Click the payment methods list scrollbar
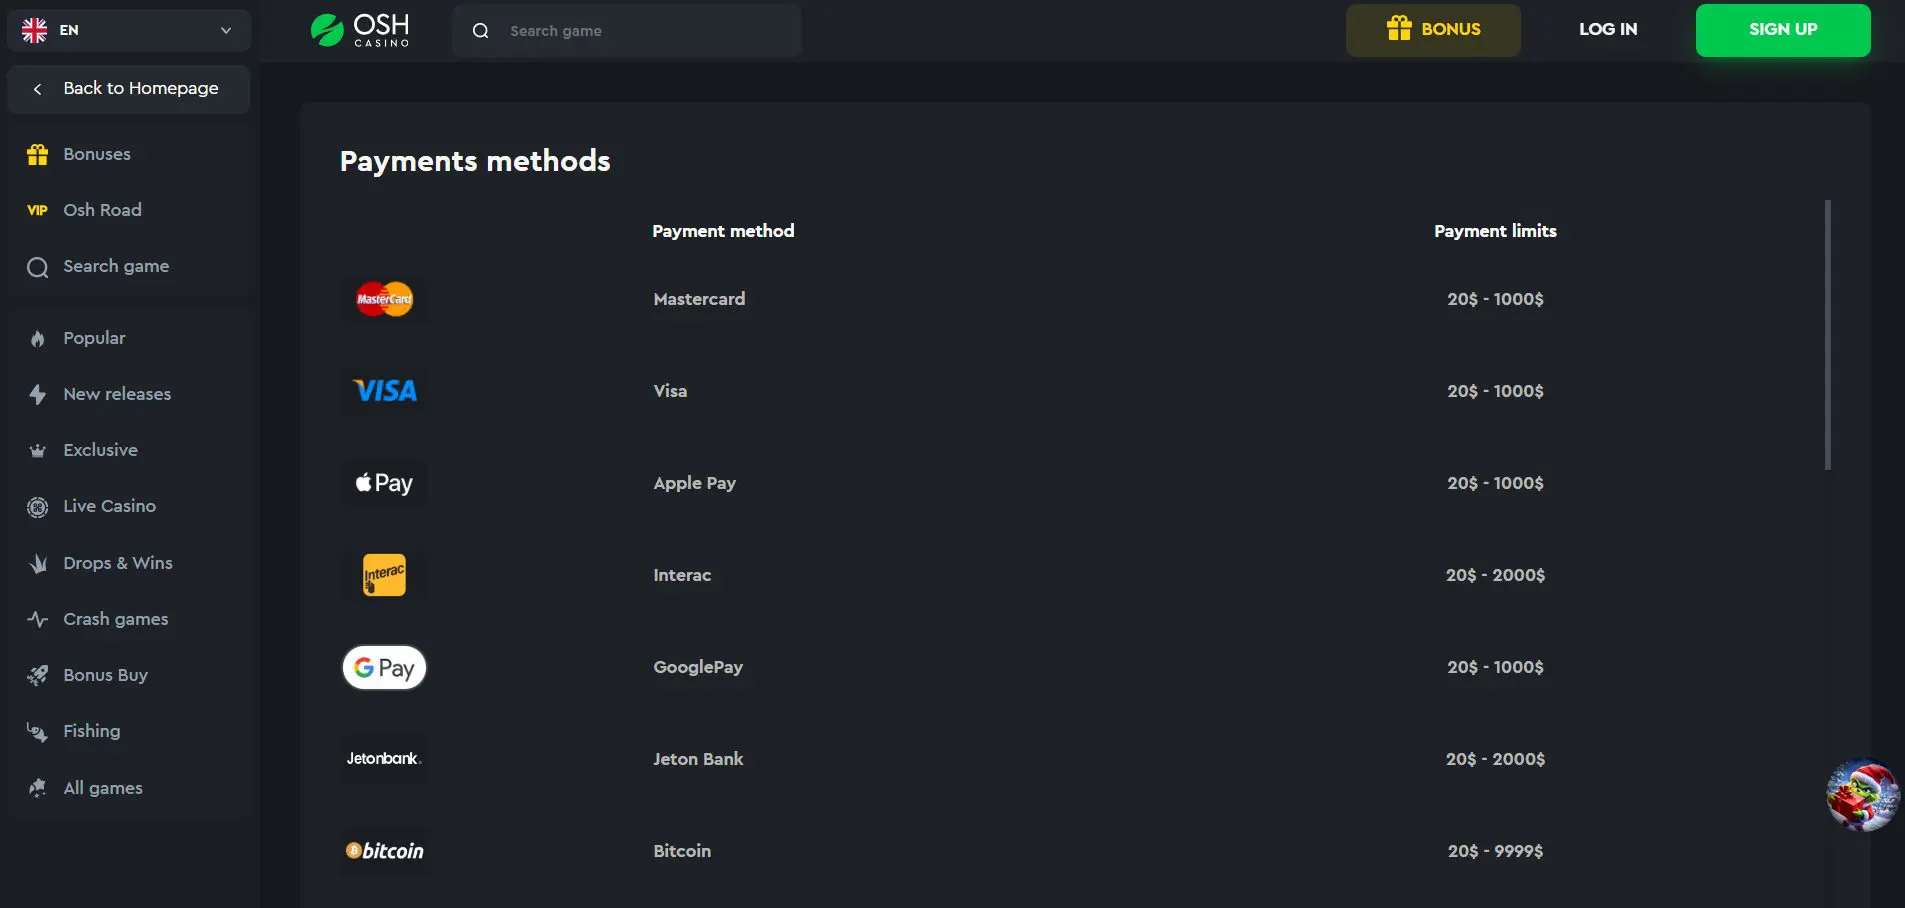This screenshot has height=908, width=1905. [1828, 335]
